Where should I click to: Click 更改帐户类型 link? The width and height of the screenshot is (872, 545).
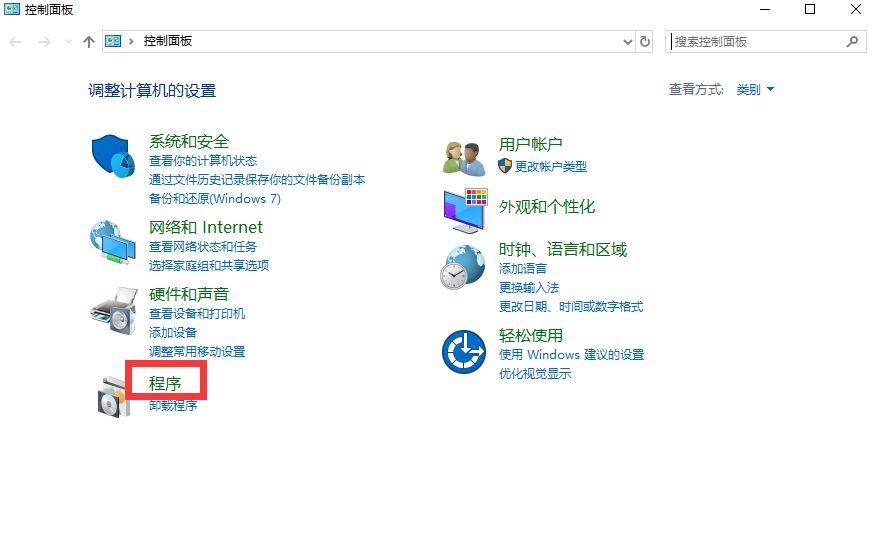pyautogui.click(x=551, y=167)
